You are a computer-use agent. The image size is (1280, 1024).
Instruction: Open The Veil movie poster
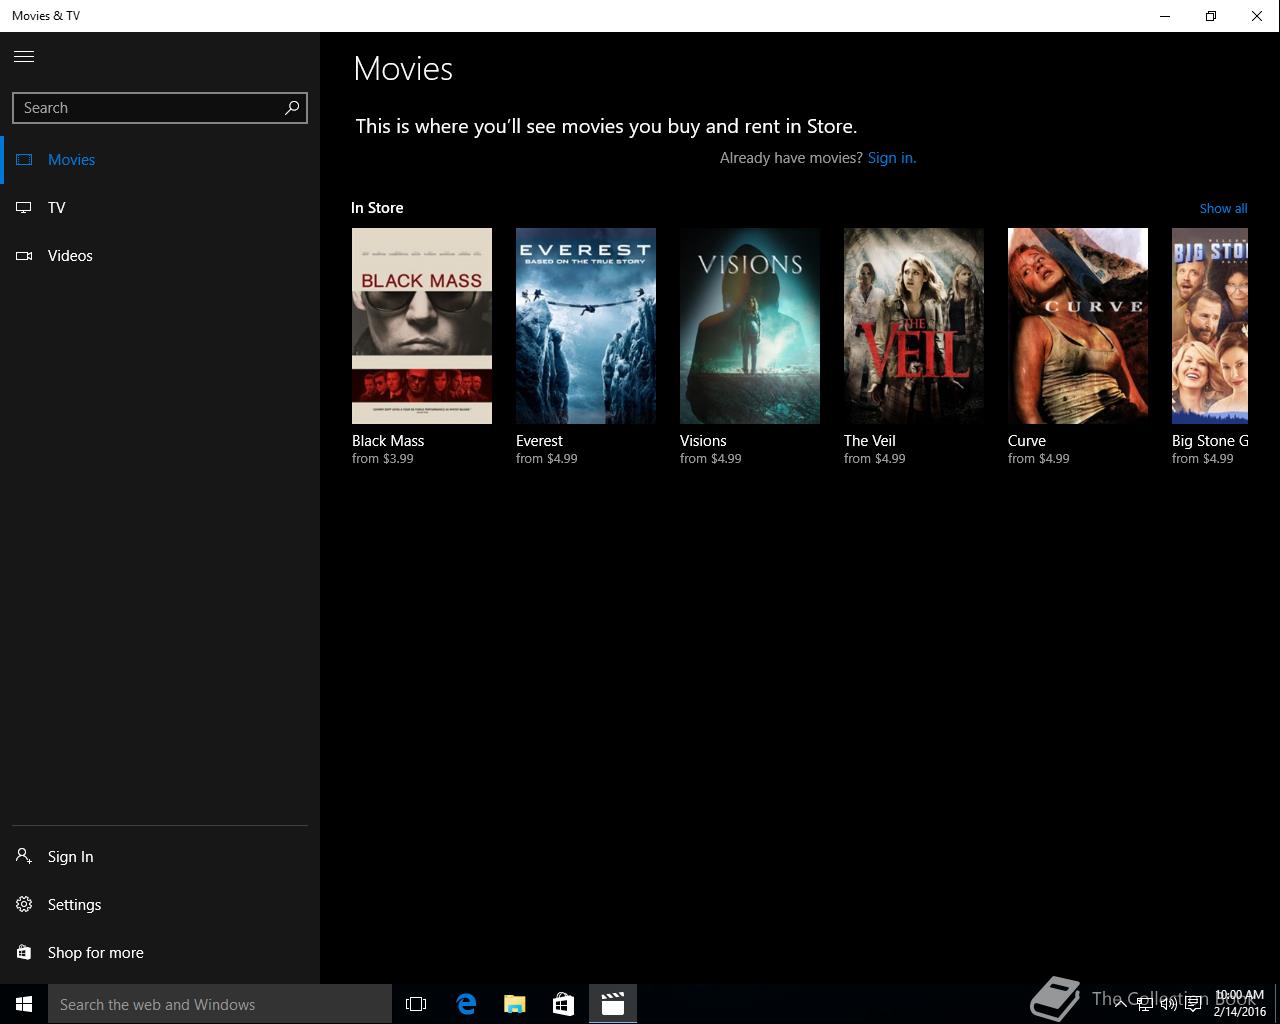914,326
